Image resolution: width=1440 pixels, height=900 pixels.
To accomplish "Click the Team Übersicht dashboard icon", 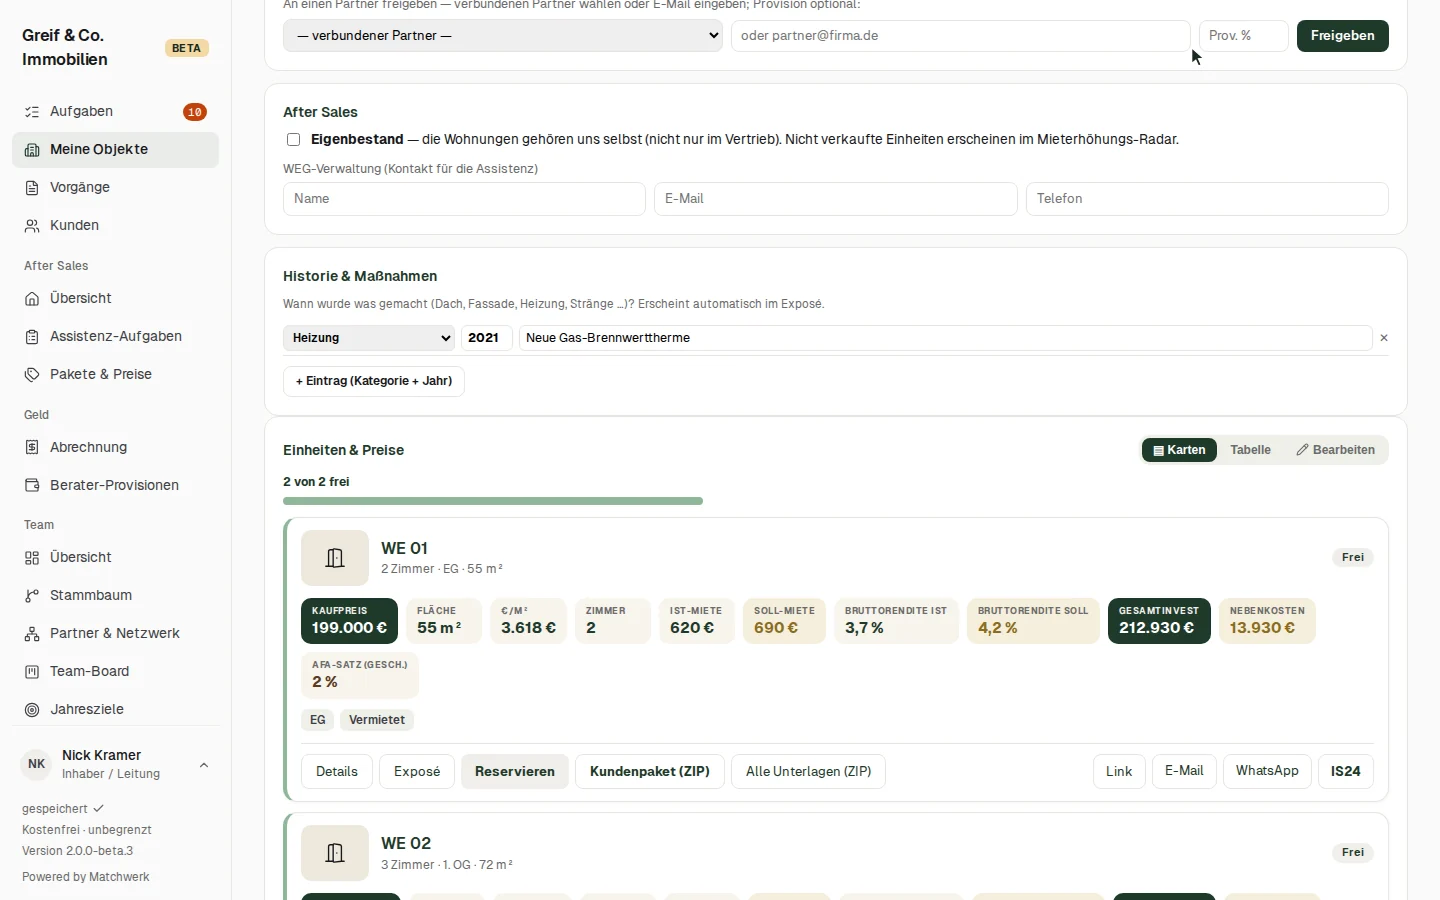I will tap(32, 558).
